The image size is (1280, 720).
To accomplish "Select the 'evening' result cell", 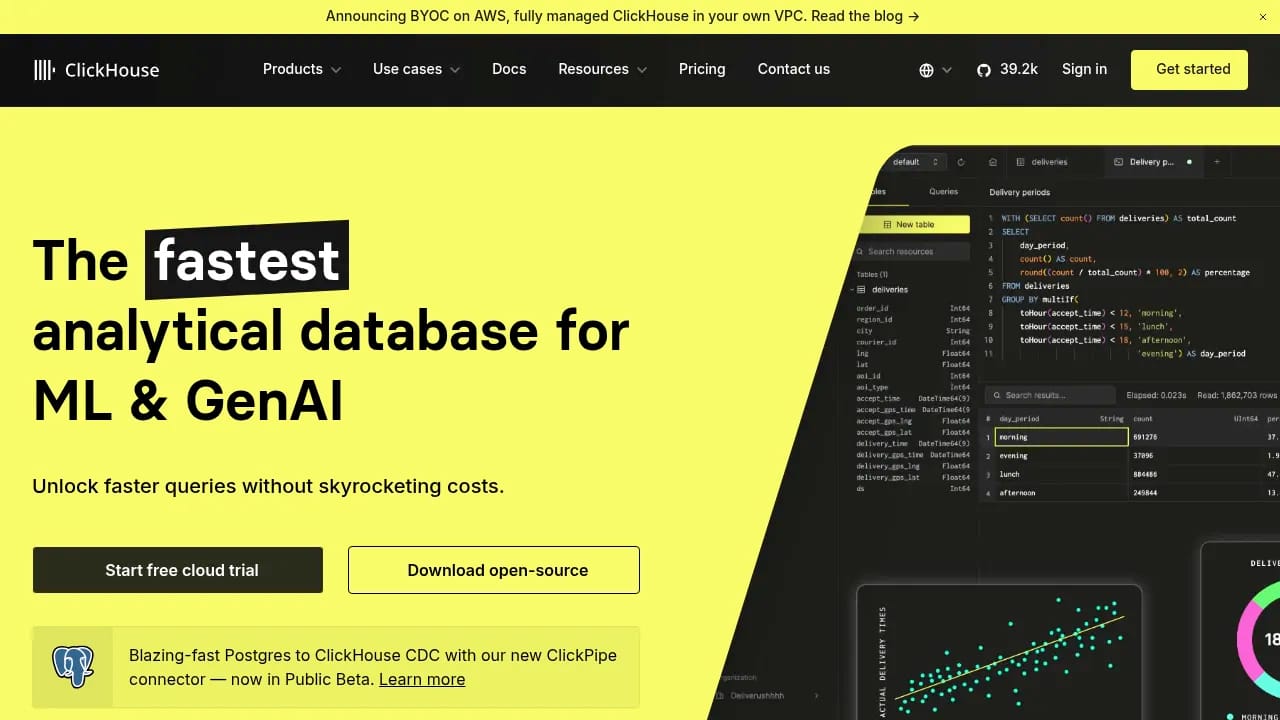I will click(x=1064, y=456).
